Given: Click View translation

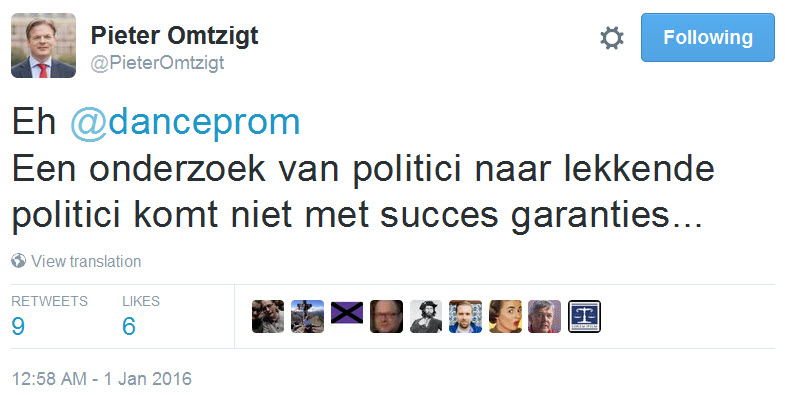Looking at the screenshot, I should [86, 261].
